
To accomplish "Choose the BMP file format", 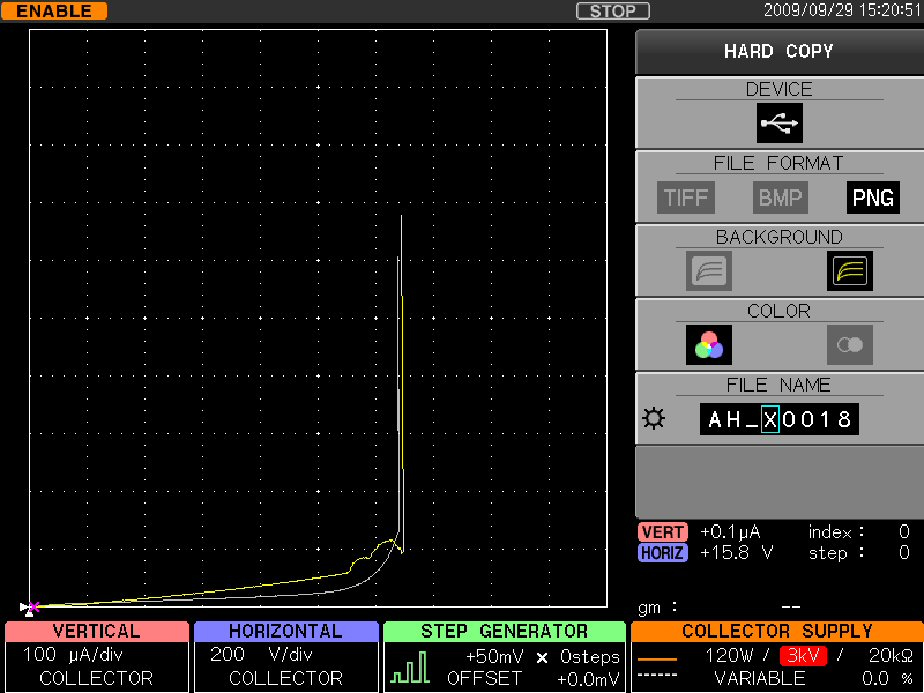I will click(x=780, y=197).
